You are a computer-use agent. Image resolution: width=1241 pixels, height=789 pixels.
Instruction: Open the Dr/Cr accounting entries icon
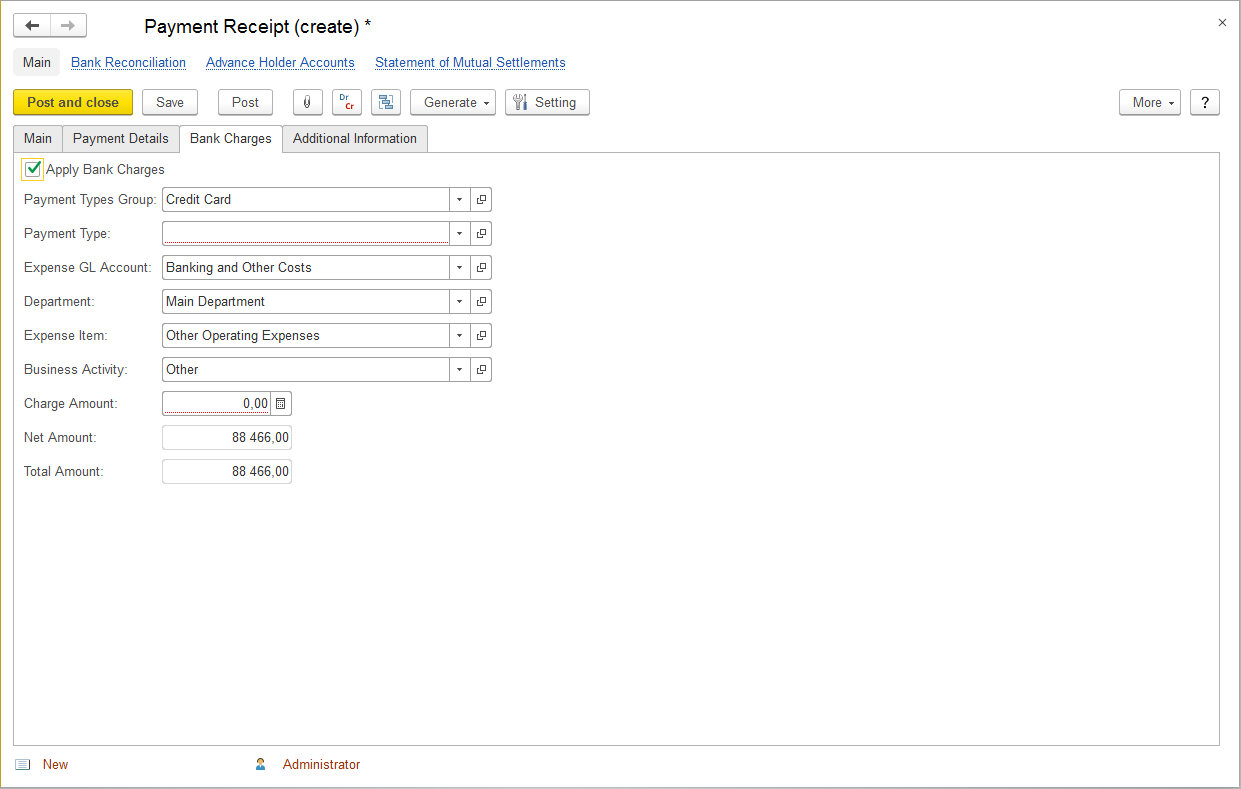click(x=346, y=102)
